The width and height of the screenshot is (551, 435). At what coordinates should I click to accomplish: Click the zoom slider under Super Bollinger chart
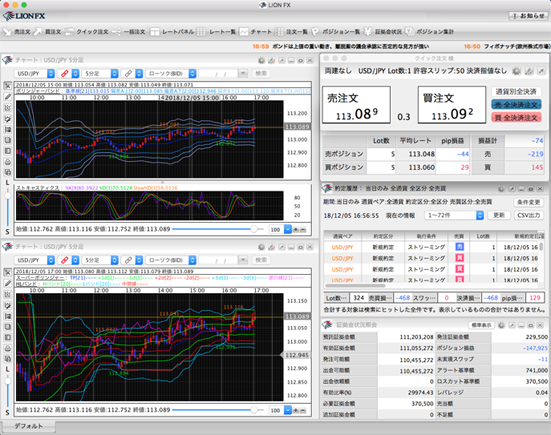click(218, 410)
